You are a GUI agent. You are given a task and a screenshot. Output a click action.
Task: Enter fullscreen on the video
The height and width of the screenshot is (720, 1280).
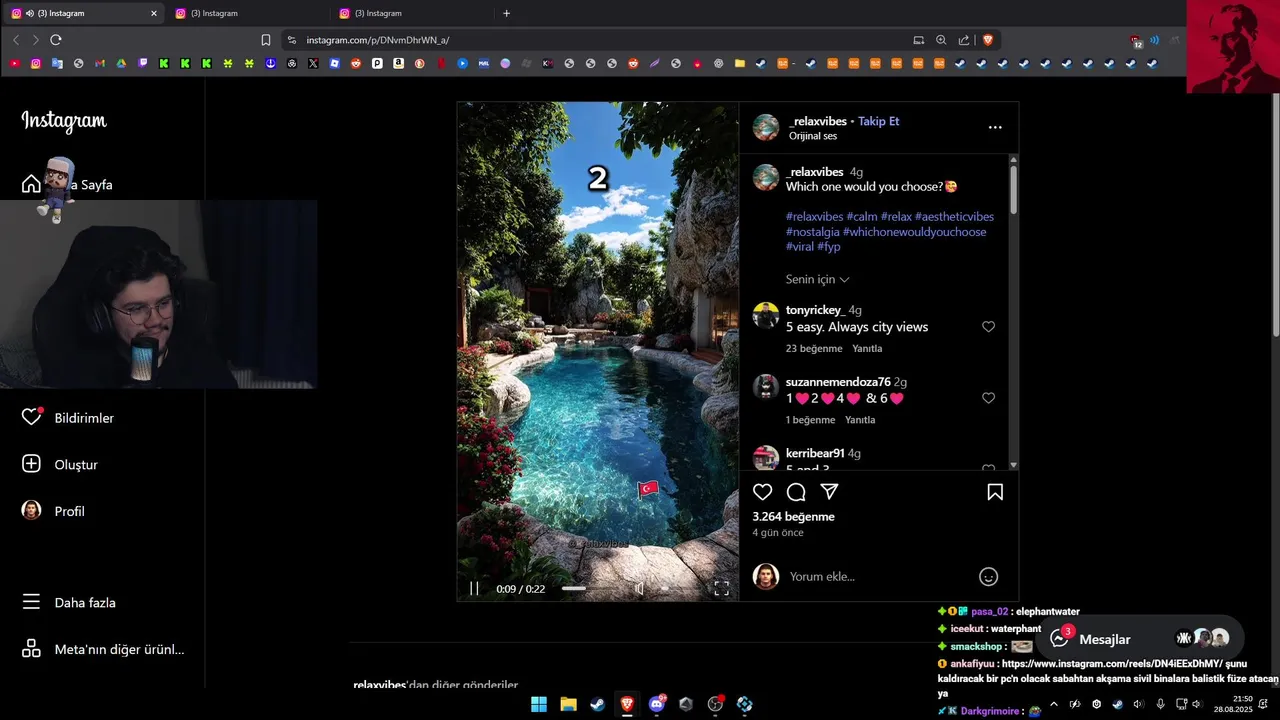(x=721, y=589)
